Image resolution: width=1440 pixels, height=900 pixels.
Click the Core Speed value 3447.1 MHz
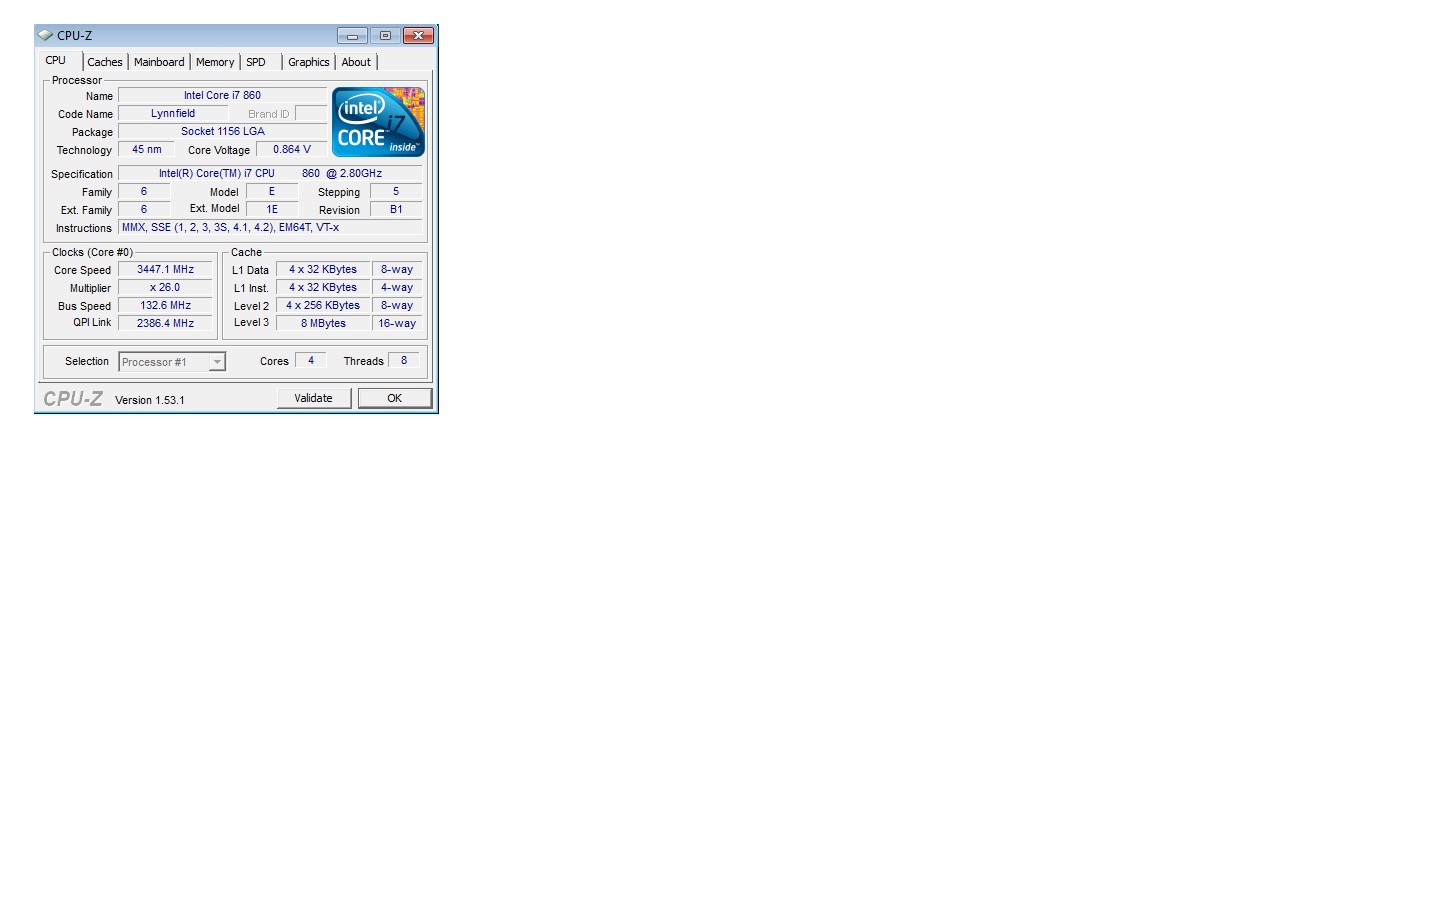click(165, 270)
